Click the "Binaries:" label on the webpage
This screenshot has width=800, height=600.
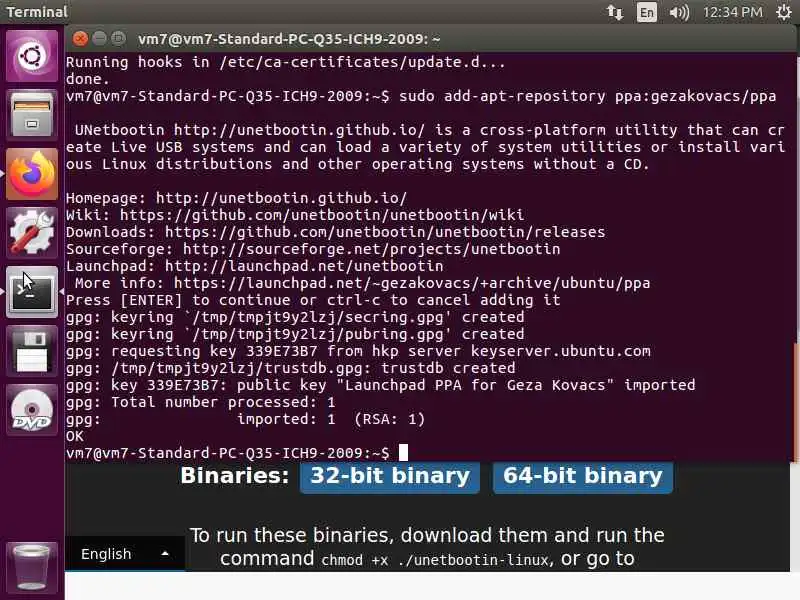point(234,476)
